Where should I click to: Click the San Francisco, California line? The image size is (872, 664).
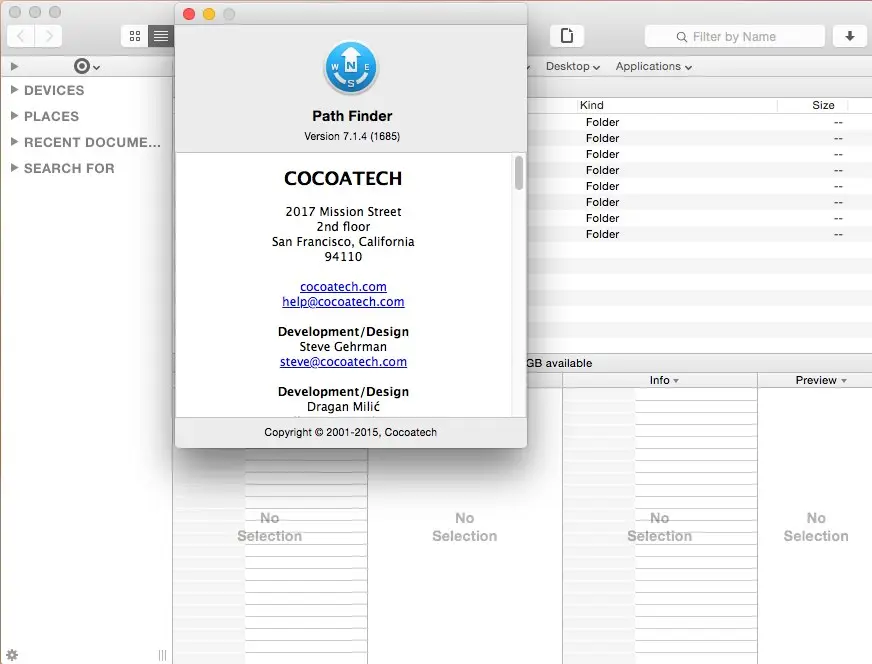[x=343, y=242]
